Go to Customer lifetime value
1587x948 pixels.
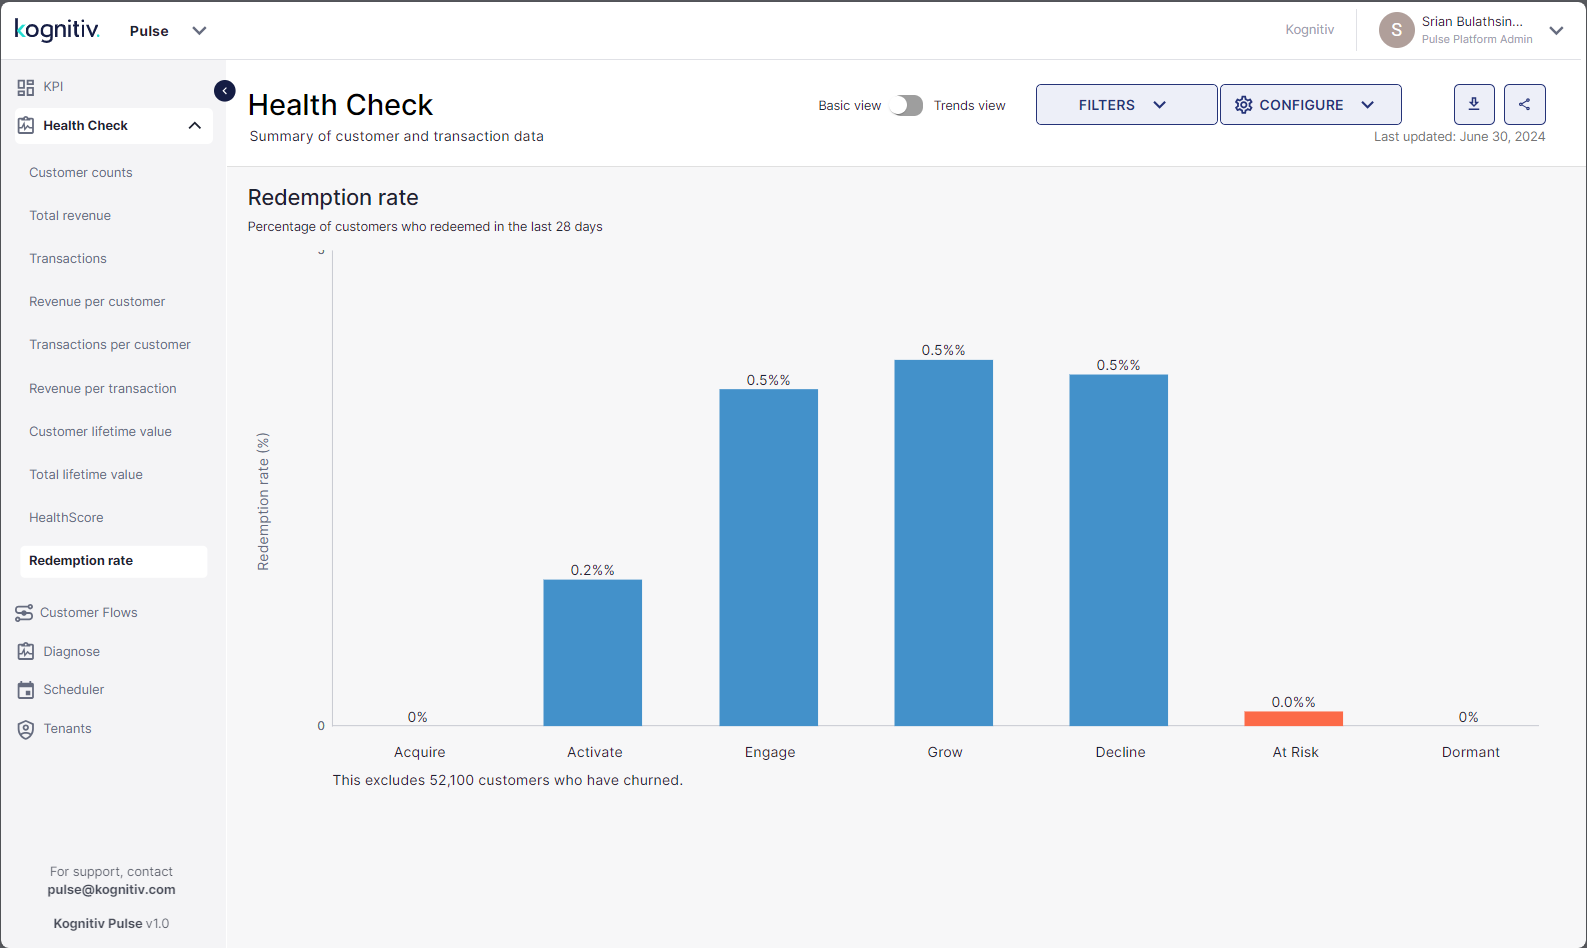pos(100,432)
